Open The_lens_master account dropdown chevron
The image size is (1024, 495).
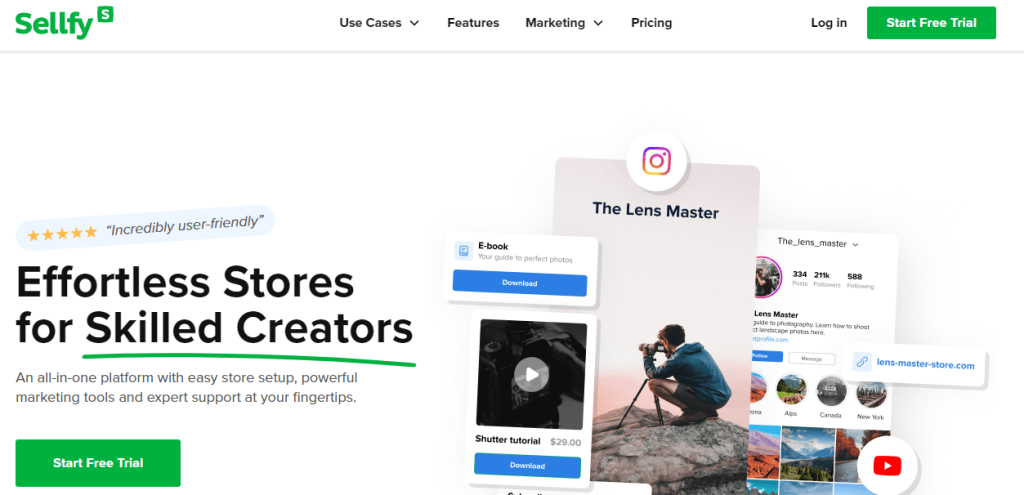pyautogui.click(x=856, y=244)
